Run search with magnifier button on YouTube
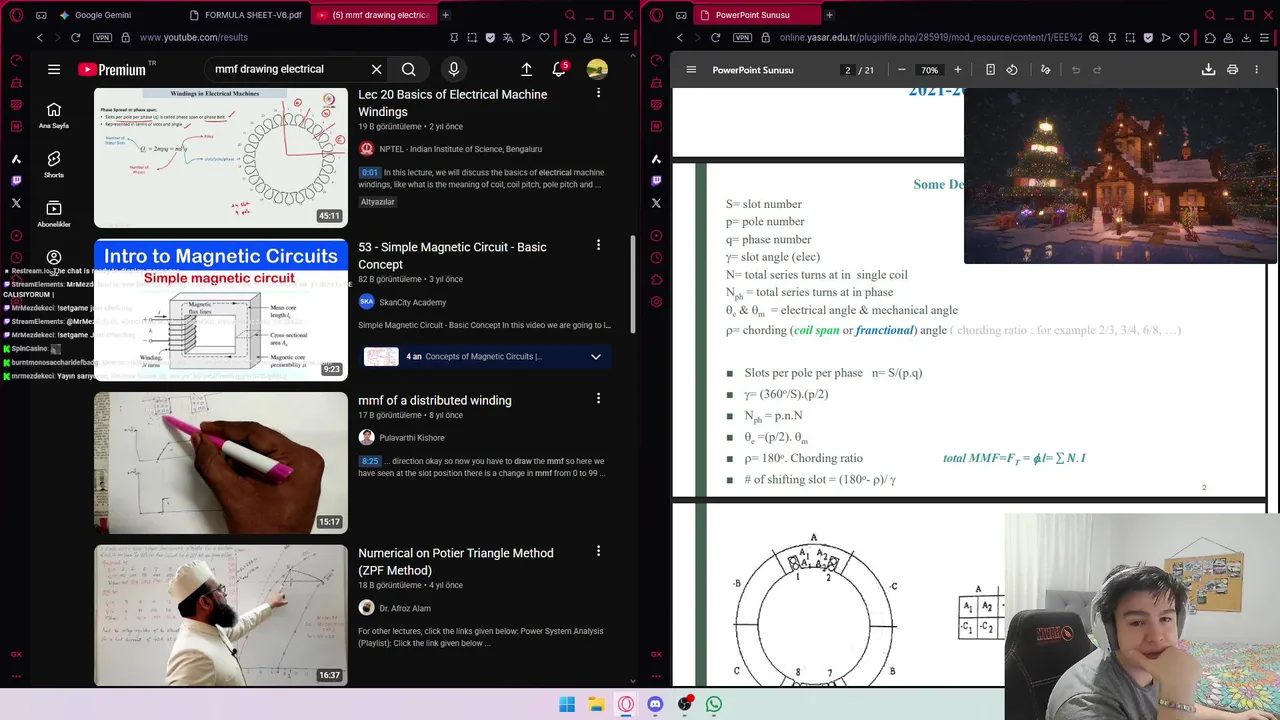 408,69
